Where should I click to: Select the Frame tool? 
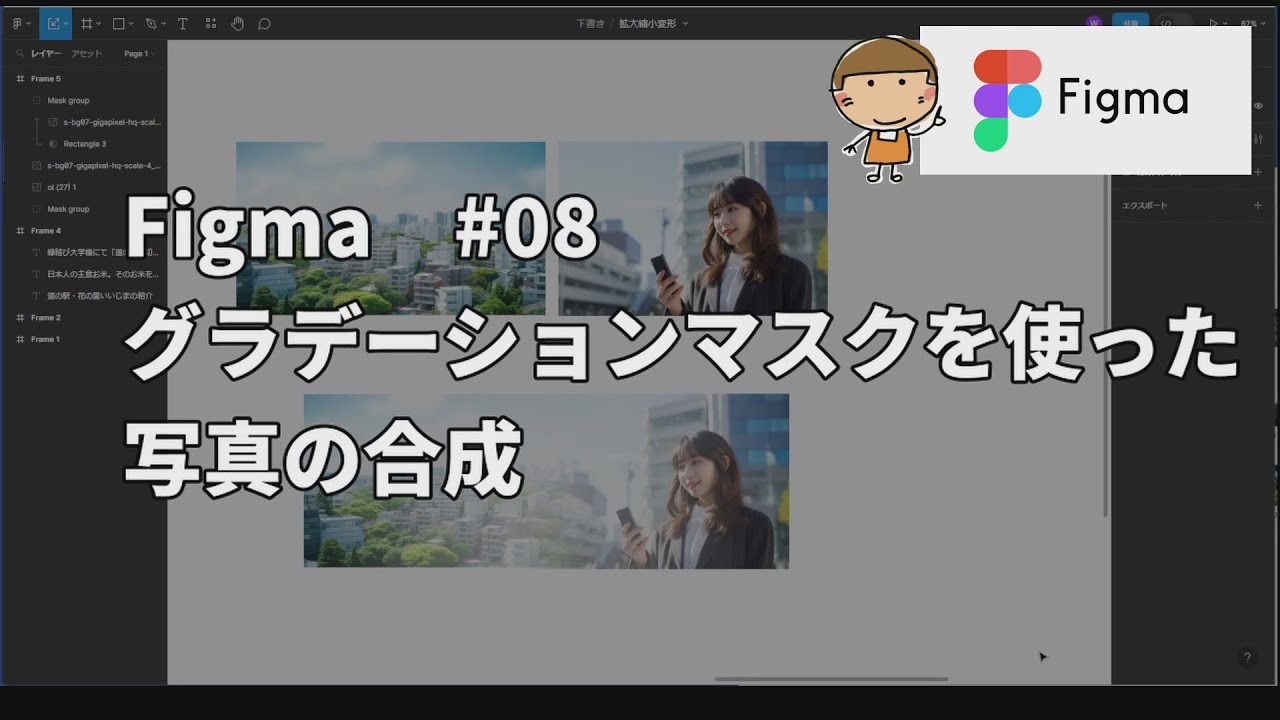point(87,23)
